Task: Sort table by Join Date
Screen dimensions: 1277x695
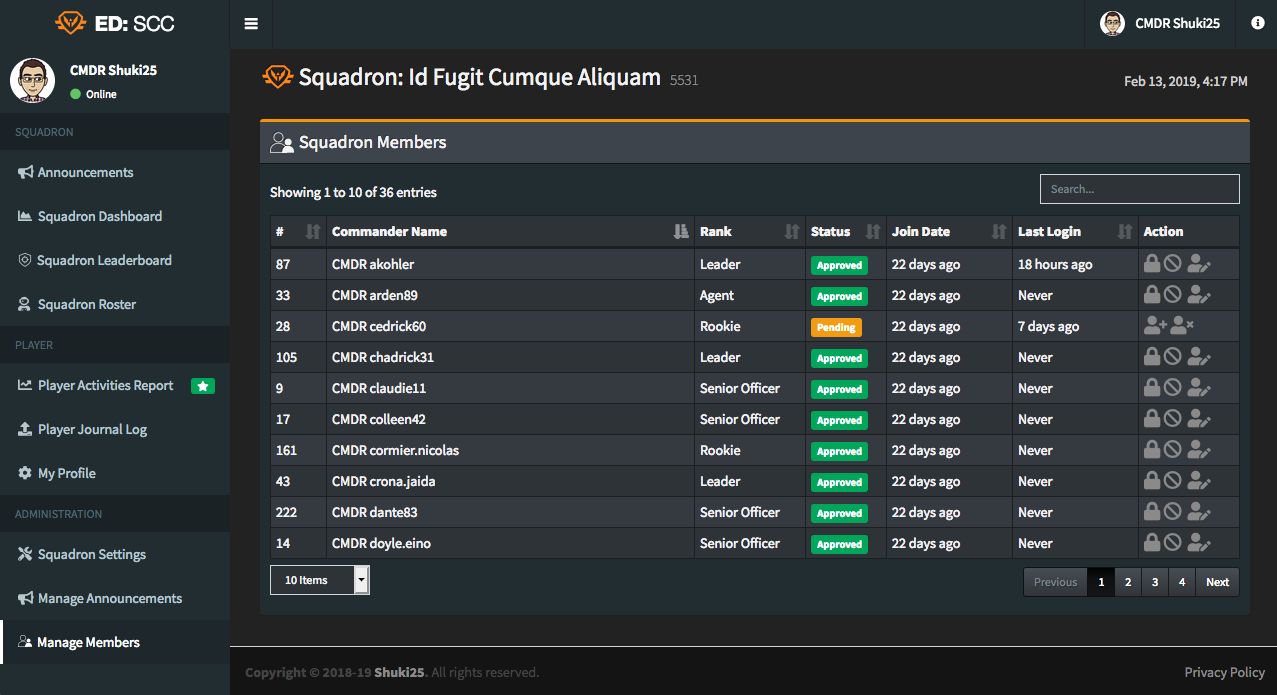Action: [x=950, y=231]
